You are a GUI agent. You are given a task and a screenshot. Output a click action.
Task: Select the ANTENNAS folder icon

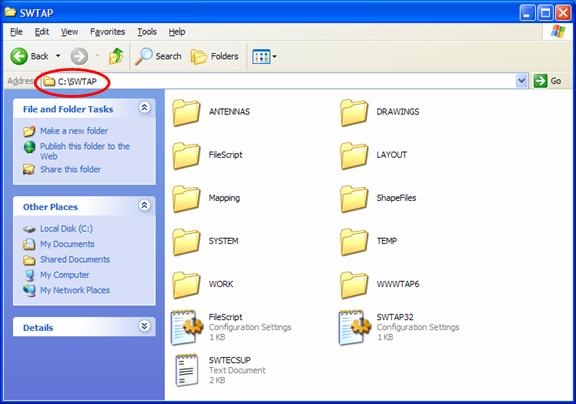[x=186, y=112]
